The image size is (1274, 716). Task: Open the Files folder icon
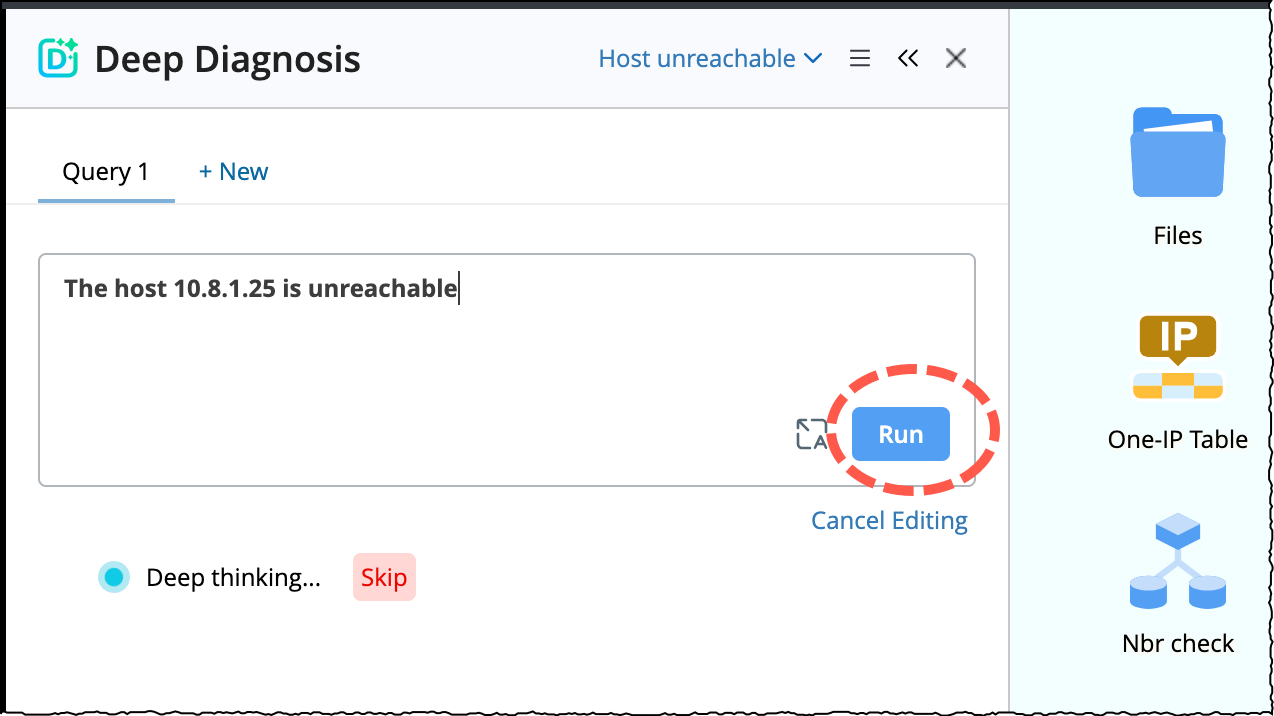(1178, 152)
